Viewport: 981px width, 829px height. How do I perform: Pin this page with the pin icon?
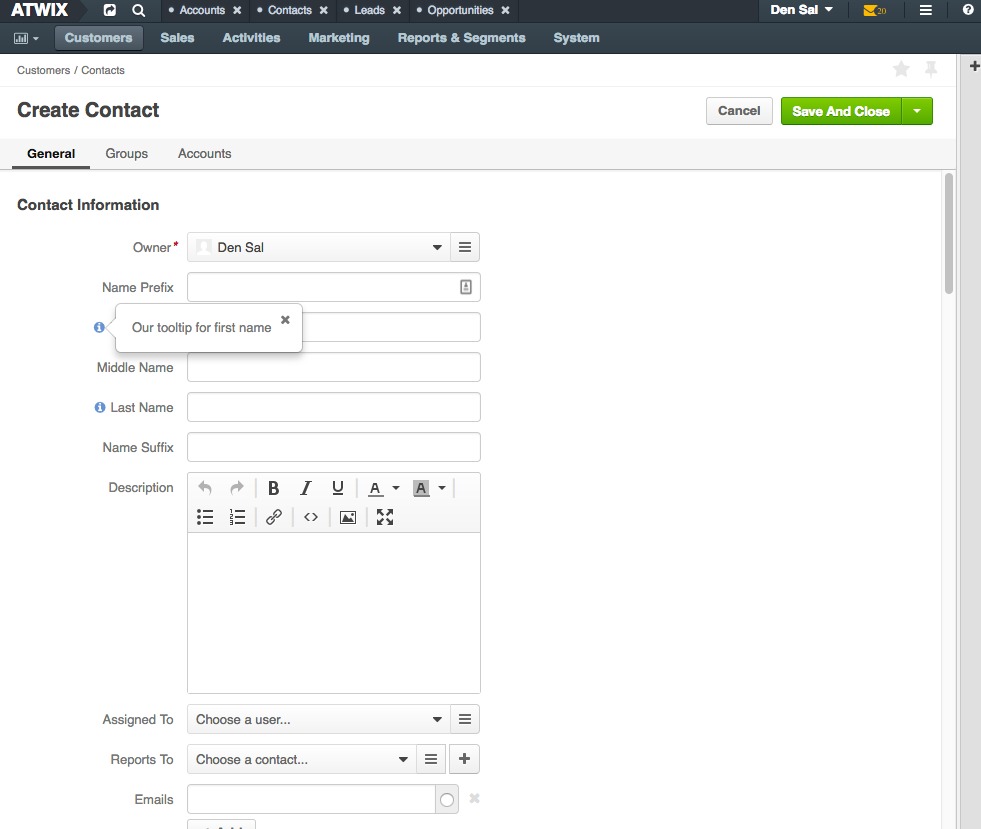[x=931, y=69]
